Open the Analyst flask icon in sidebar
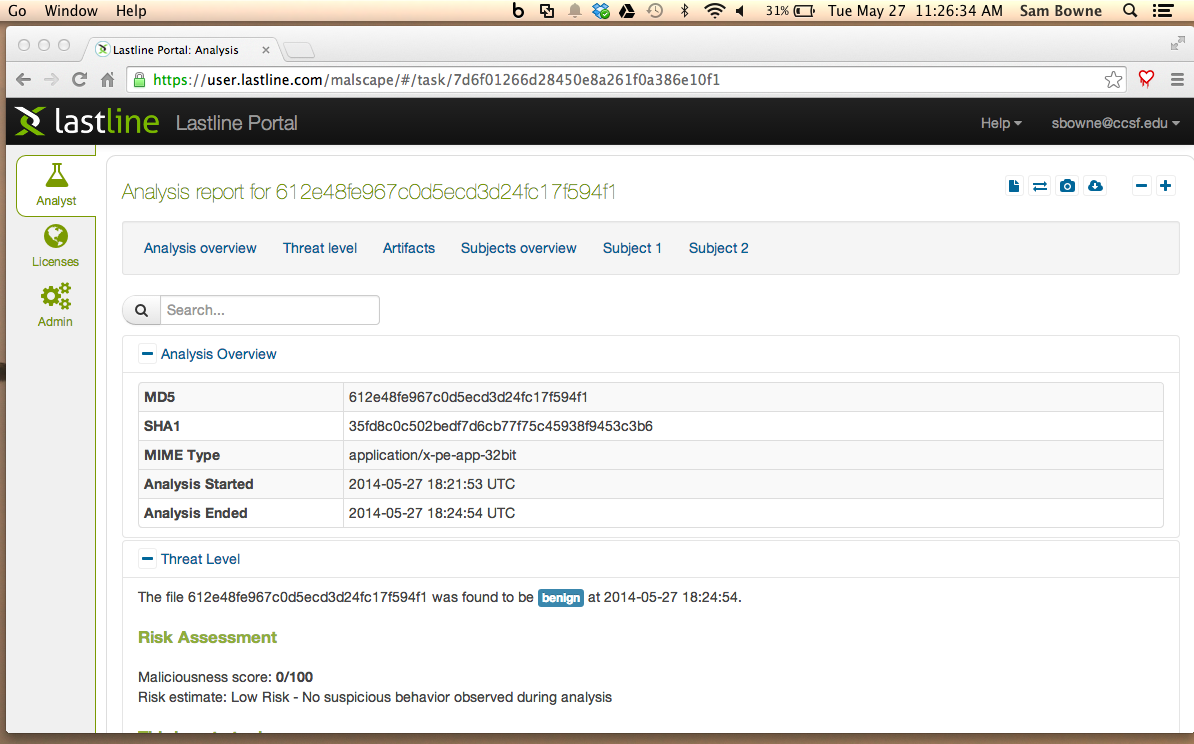 (56, 175)
